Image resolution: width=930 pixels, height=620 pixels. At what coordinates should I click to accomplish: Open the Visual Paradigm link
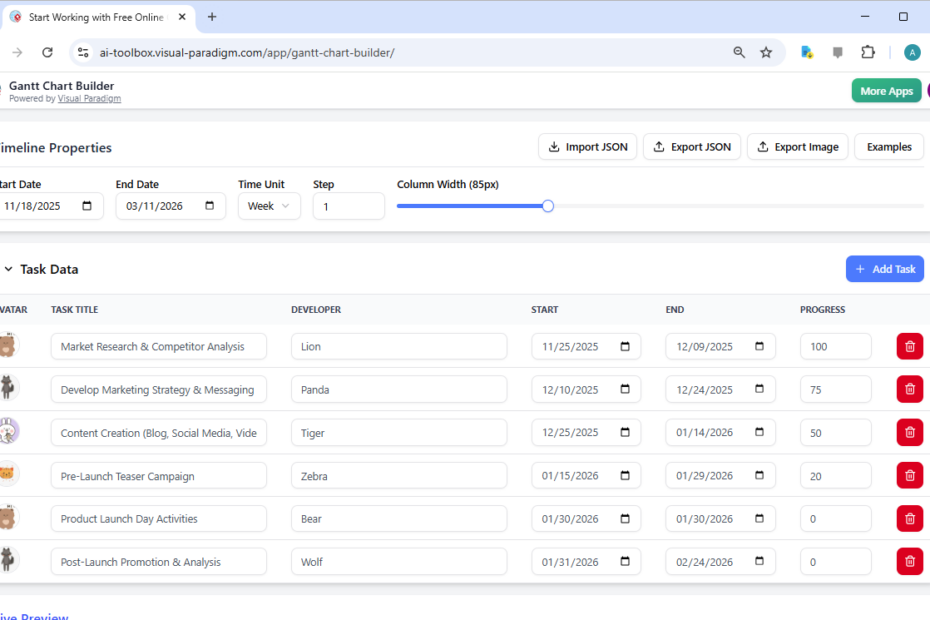pos(89,98)
